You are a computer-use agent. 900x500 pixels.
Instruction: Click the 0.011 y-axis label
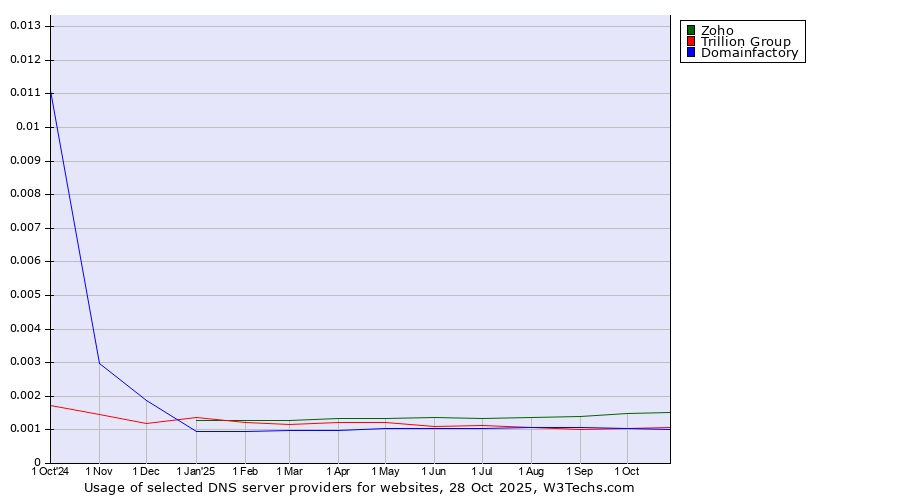24,93
